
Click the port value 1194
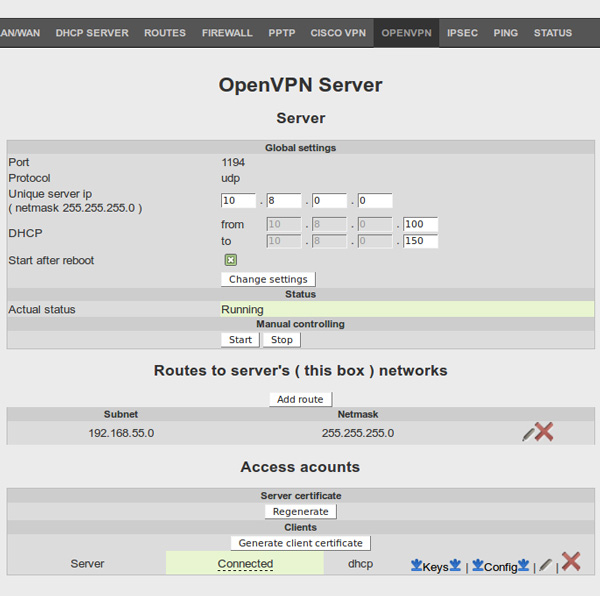pyautogui.click(x=233, y=162)
